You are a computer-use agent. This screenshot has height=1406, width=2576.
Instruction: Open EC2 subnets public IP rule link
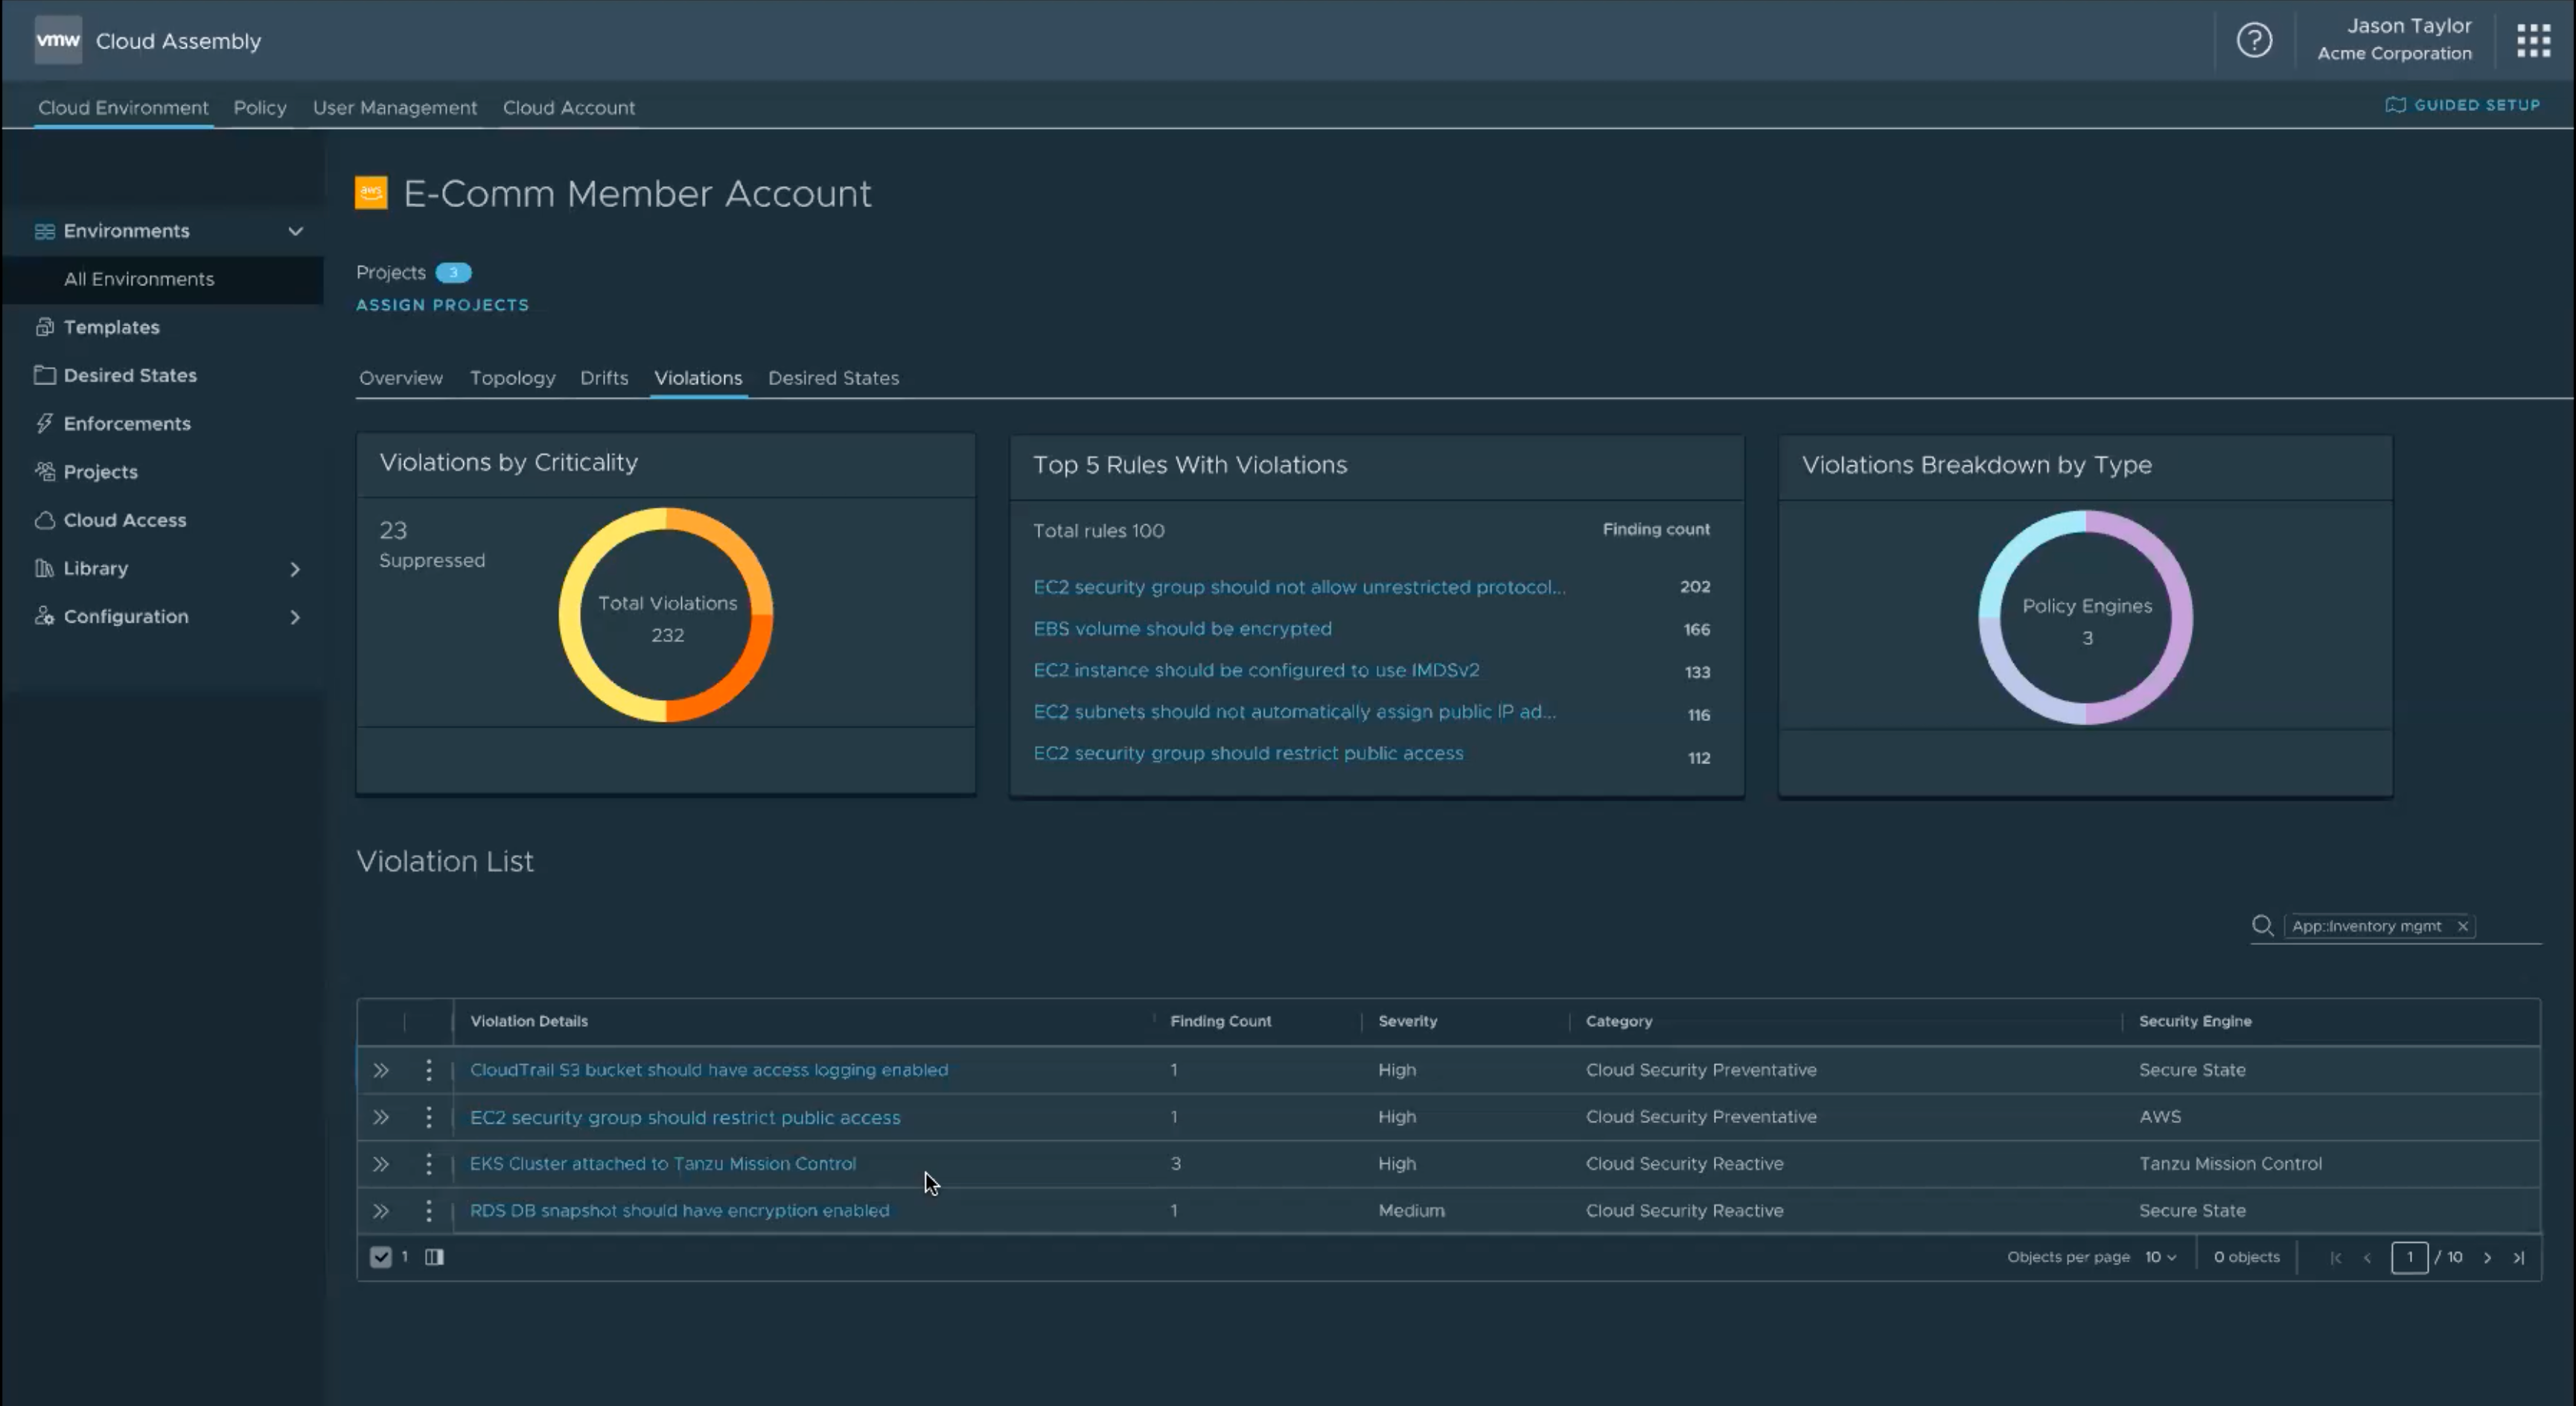[x=1294, y=712]
